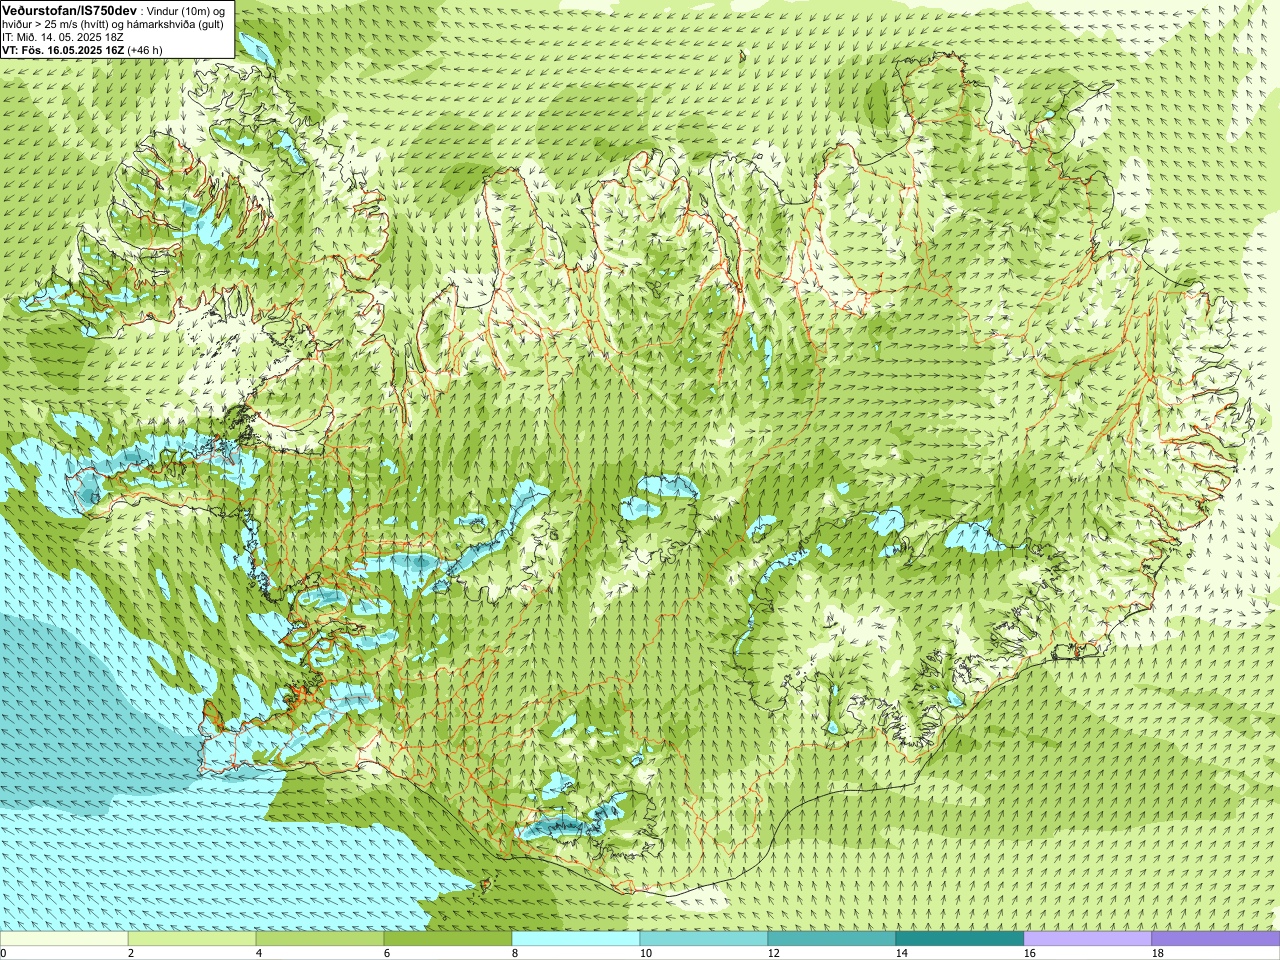Click the legend label '18'
1280x960 pixels.
[x=1157, y=953]
